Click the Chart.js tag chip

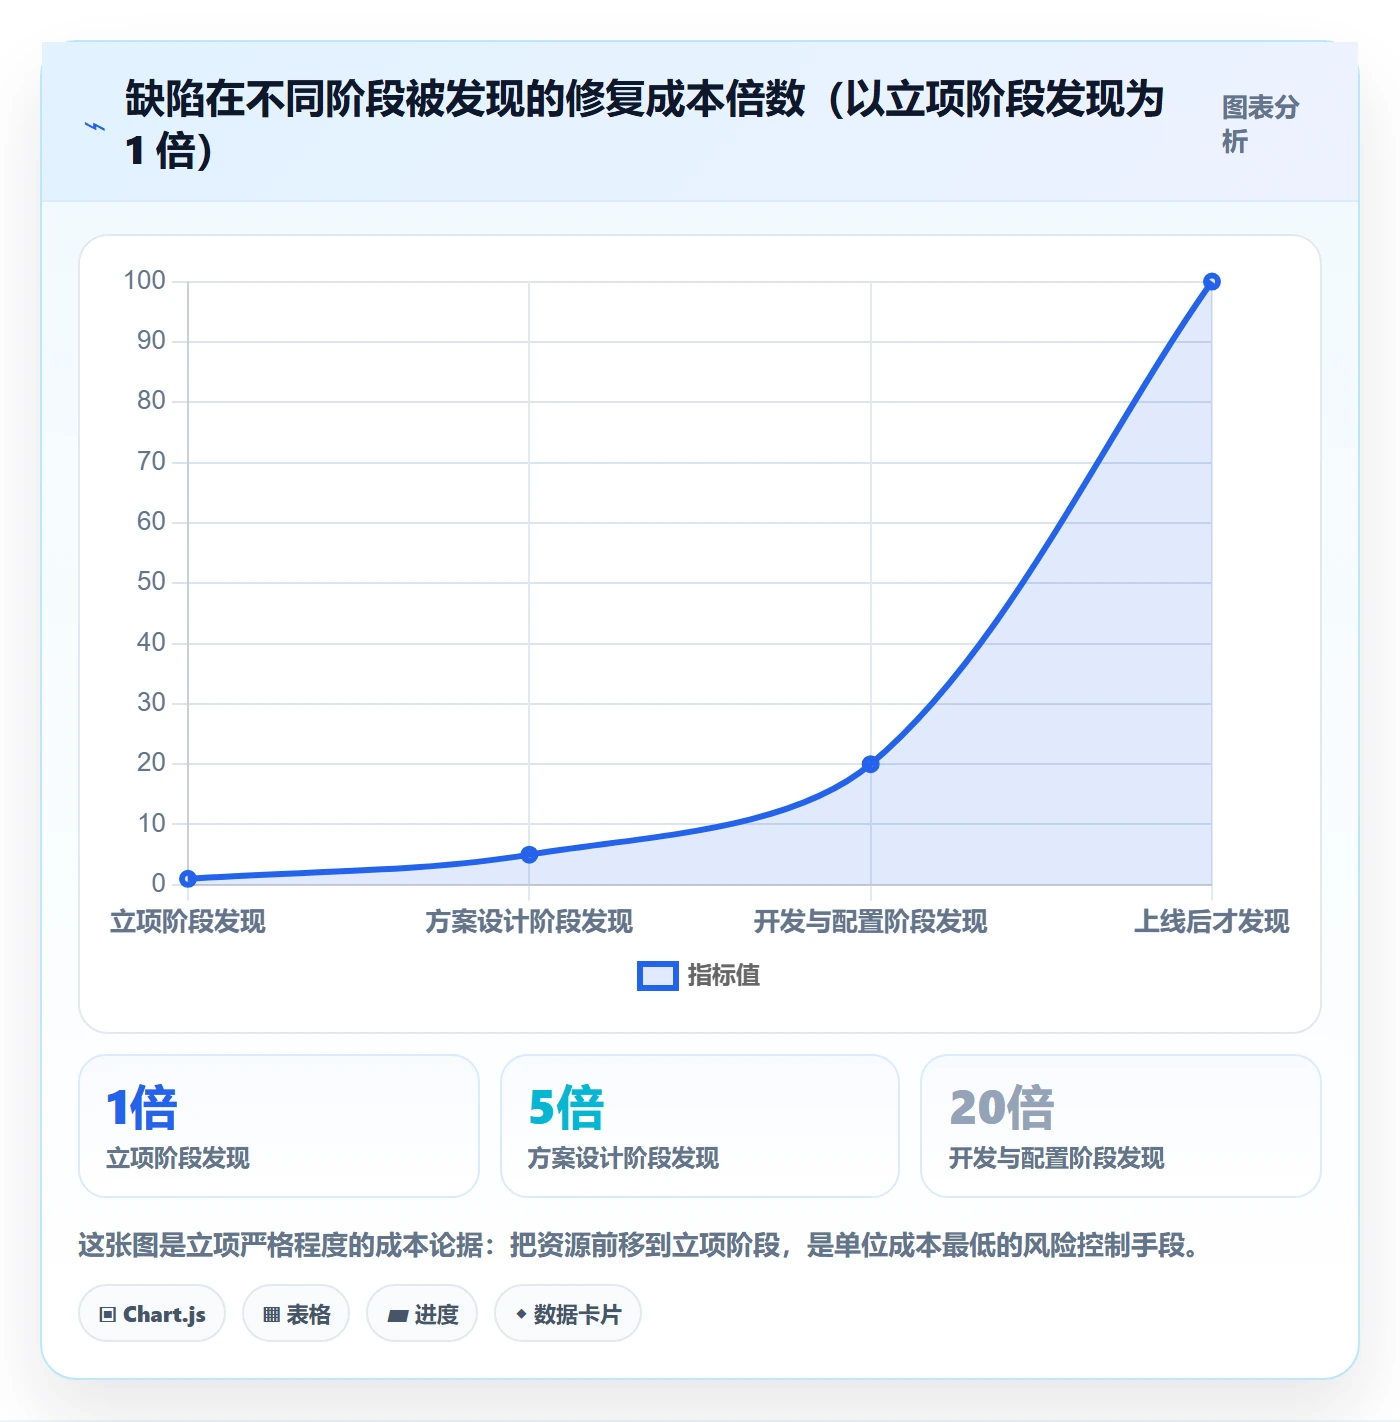(152, 1314)
